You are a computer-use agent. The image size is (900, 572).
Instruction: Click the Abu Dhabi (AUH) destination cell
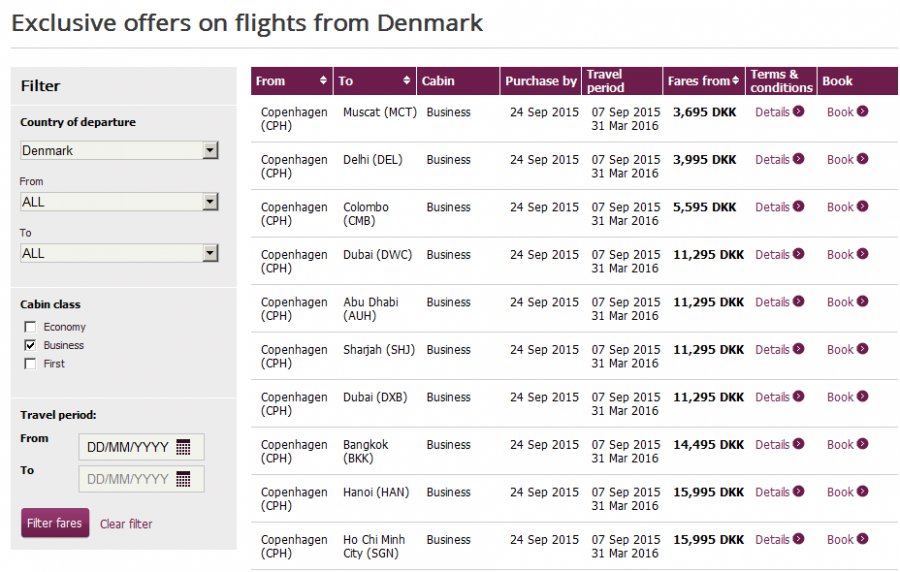[371, 309]
